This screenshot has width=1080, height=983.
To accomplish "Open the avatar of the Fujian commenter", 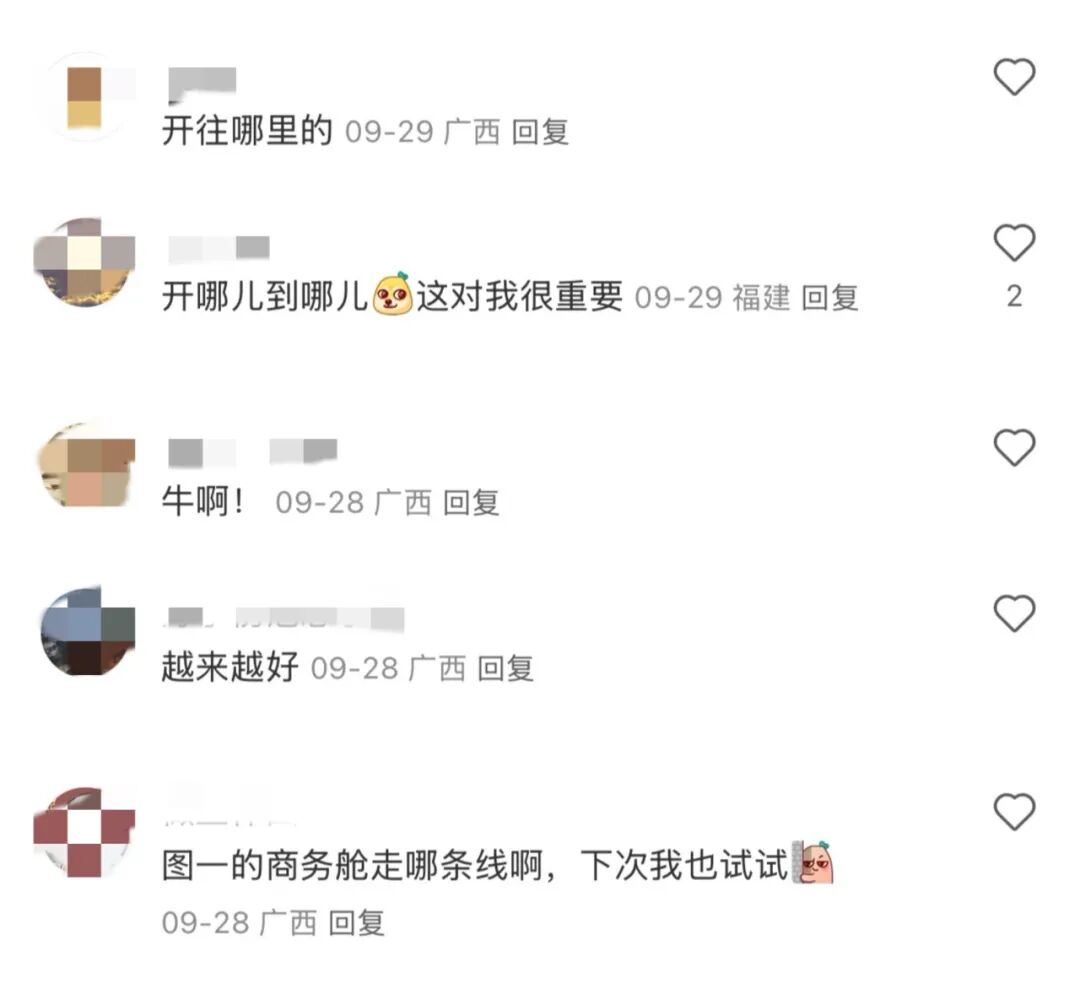I will 84,262.
